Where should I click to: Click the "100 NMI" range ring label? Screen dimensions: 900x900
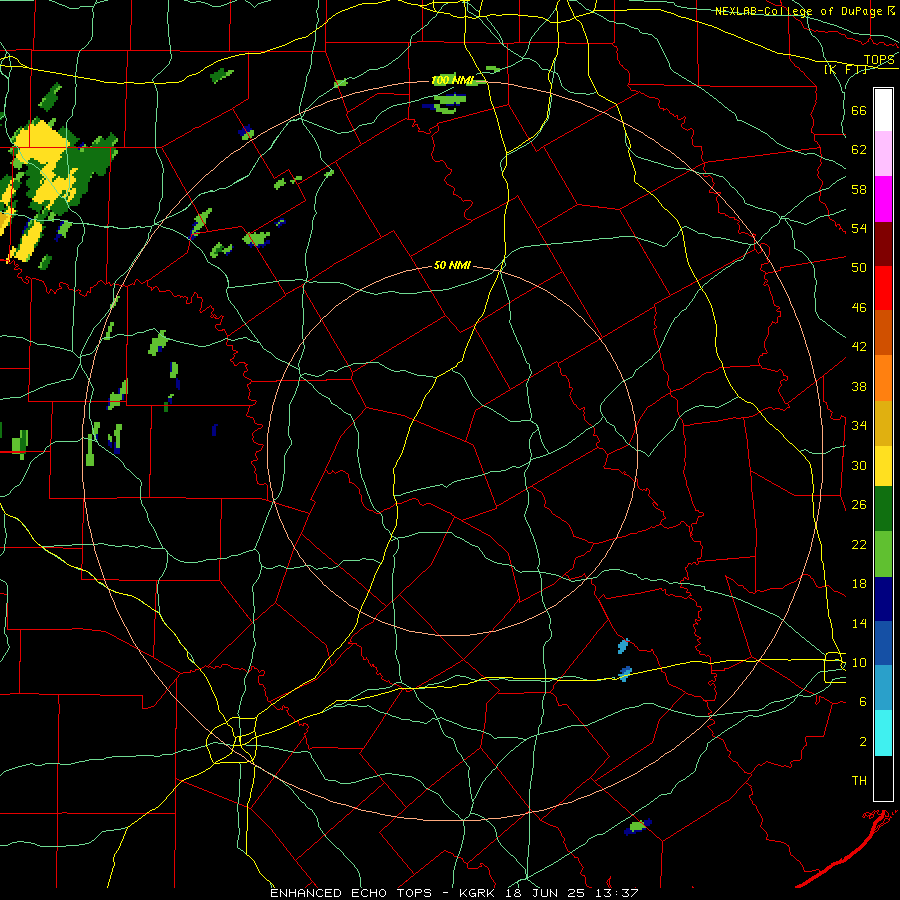[x=452, y=80]
